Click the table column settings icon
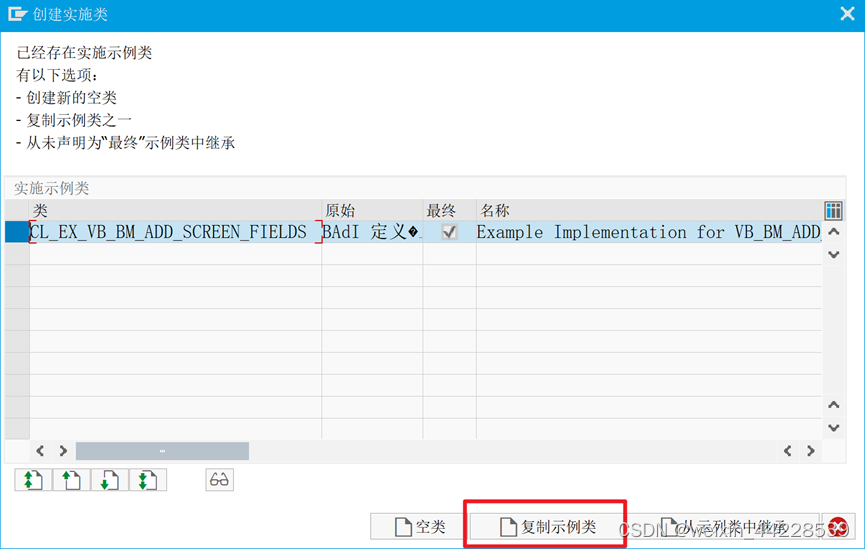The image size is (865, 549). 833,210
